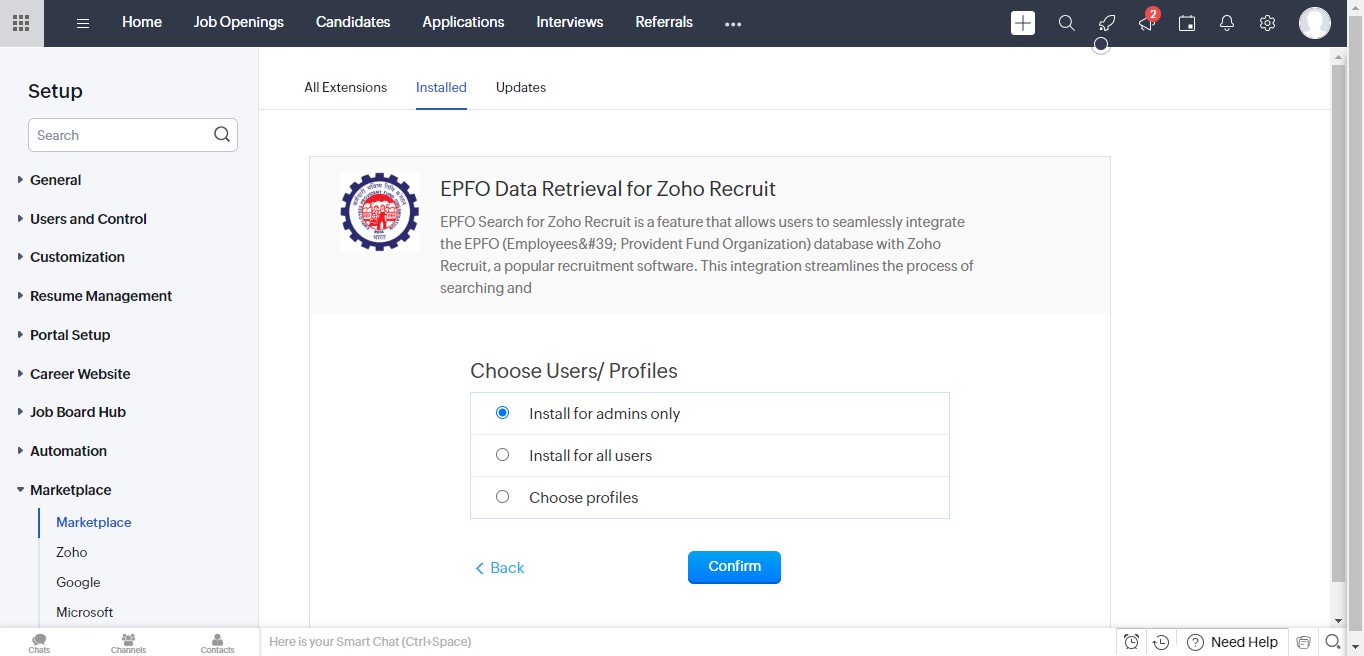The image size is (1364, 656).
Task: Go Back to previous step
Action: 499,568
